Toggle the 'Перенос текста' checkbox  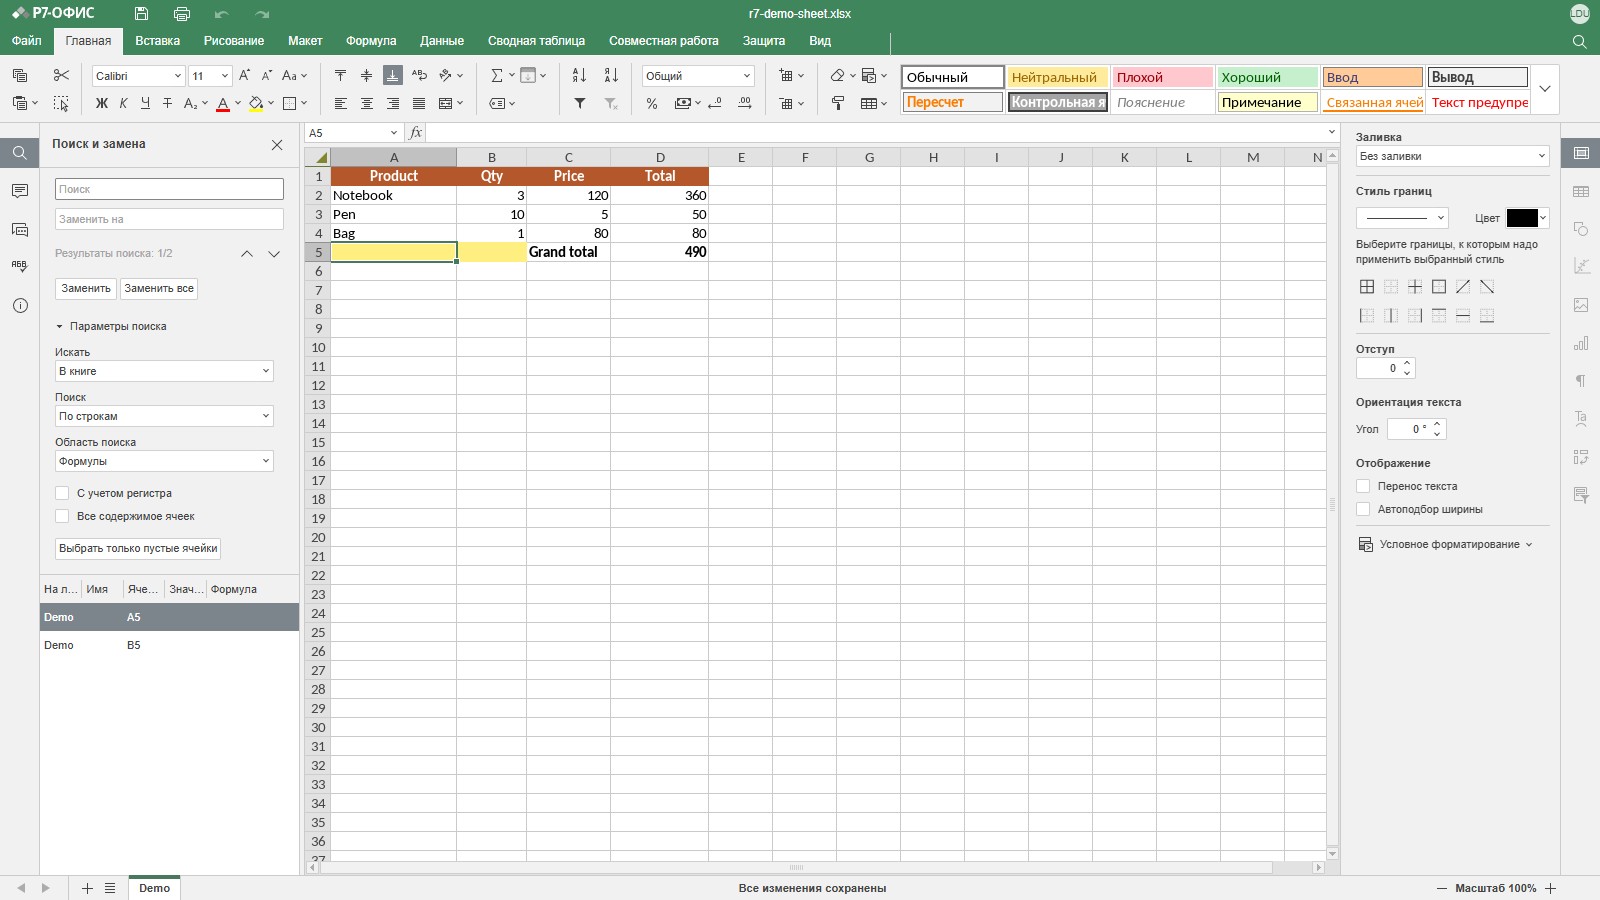1363,486
